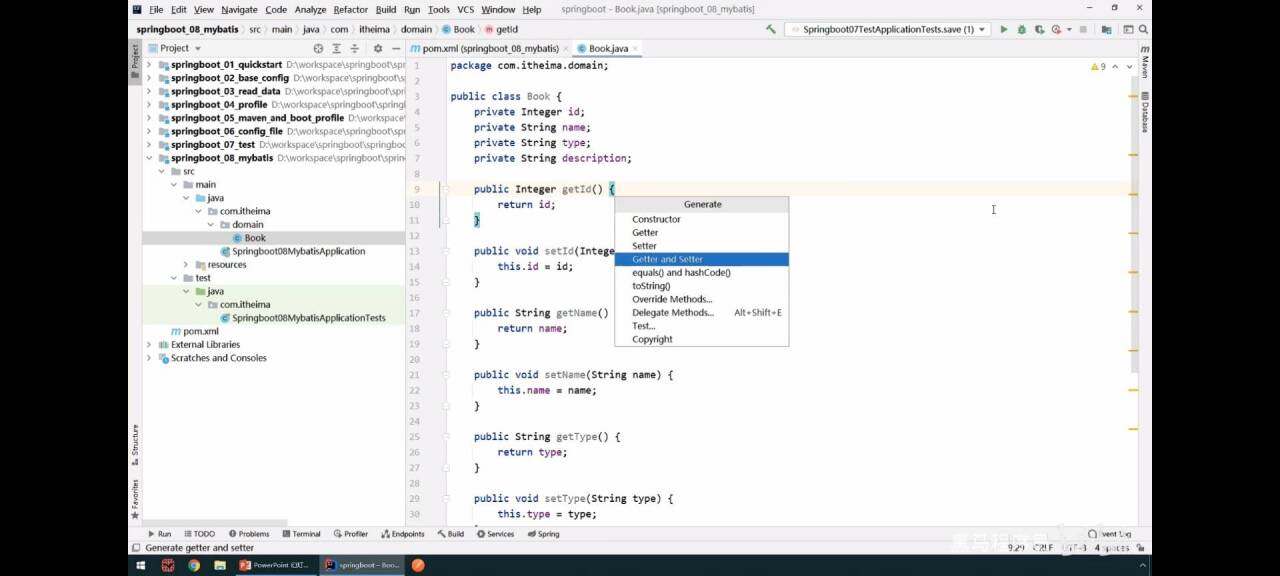The height and width of the screenshot is (576, 1280).
Task: Switch to Book.java editor tab
Action: (608, 48)
